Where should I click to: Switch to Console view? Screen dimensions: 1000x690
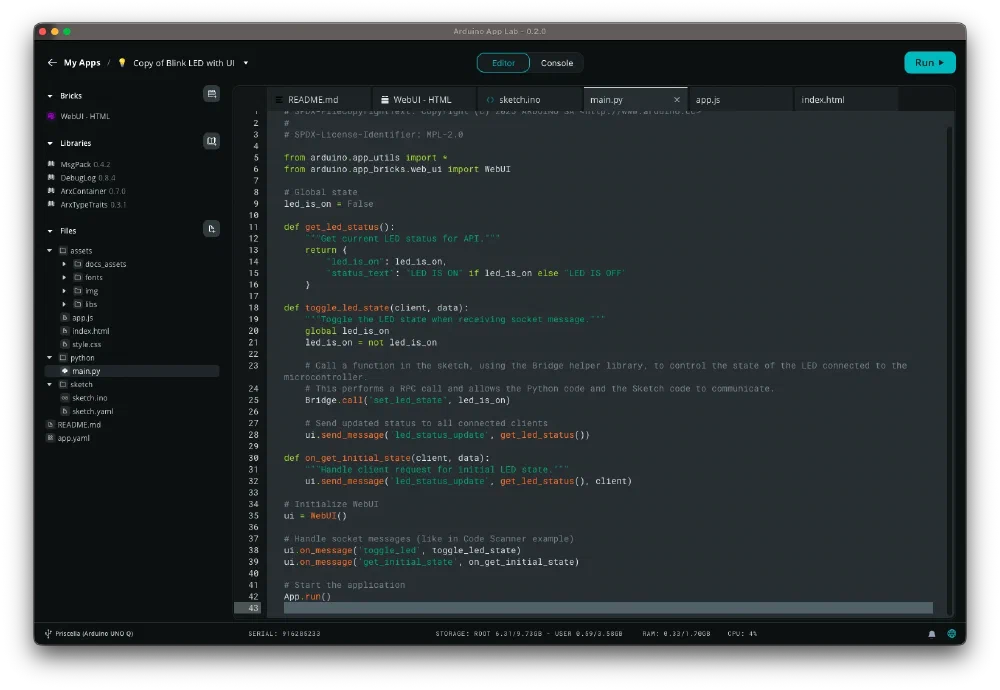[557, 63]
